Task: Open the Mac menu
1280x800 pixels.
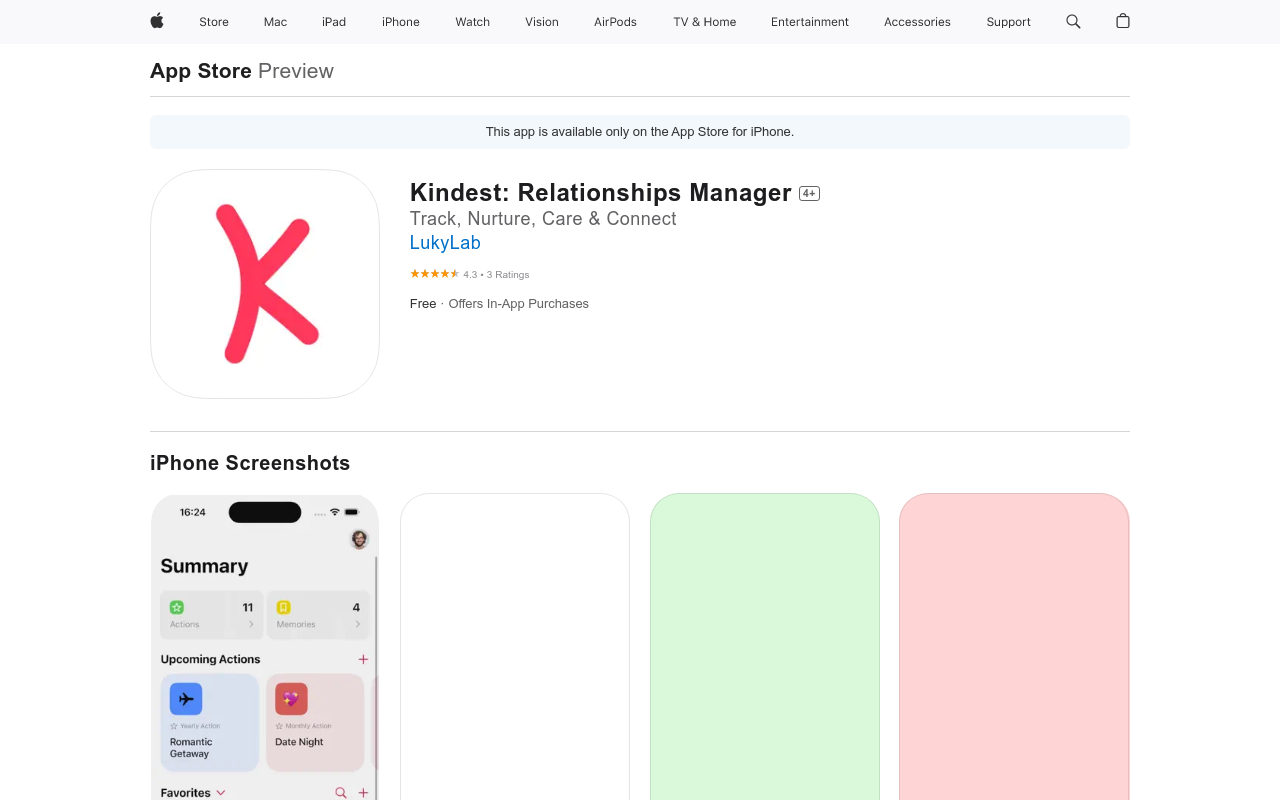Action: (275, 22)
